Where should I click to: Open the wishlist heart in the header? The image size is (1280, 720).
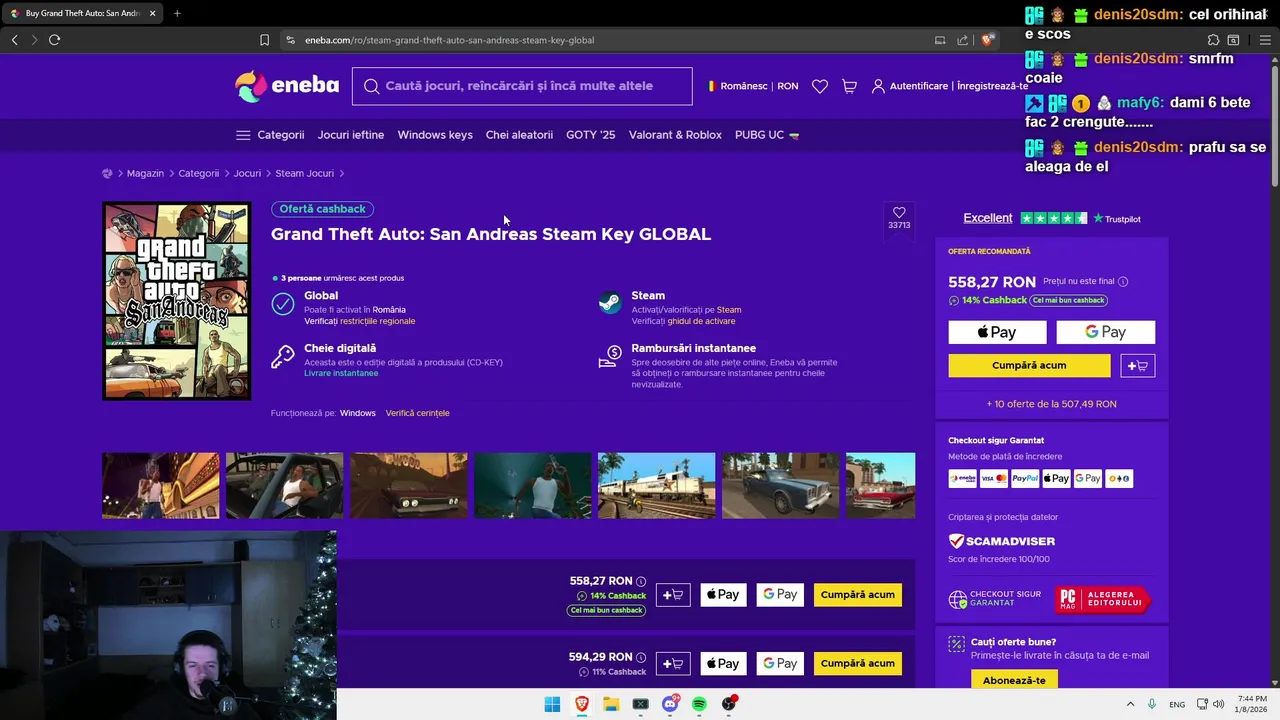[x=820, y=86]
